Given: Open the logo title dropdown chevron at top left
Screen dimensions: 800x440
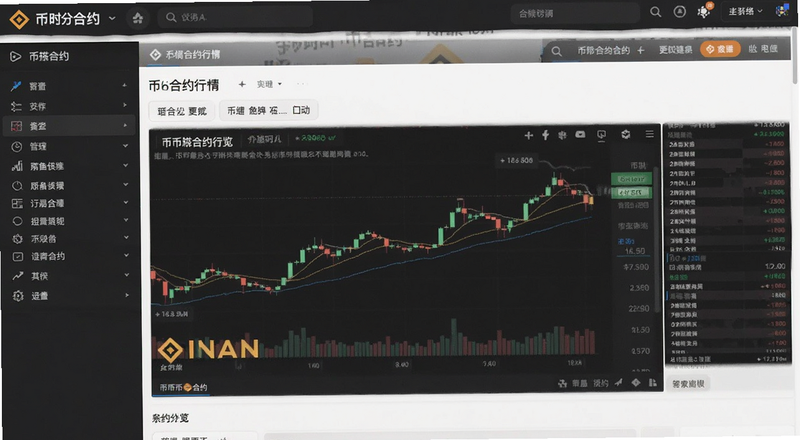Looking at the screenshot, I should [x=112, y=19].
